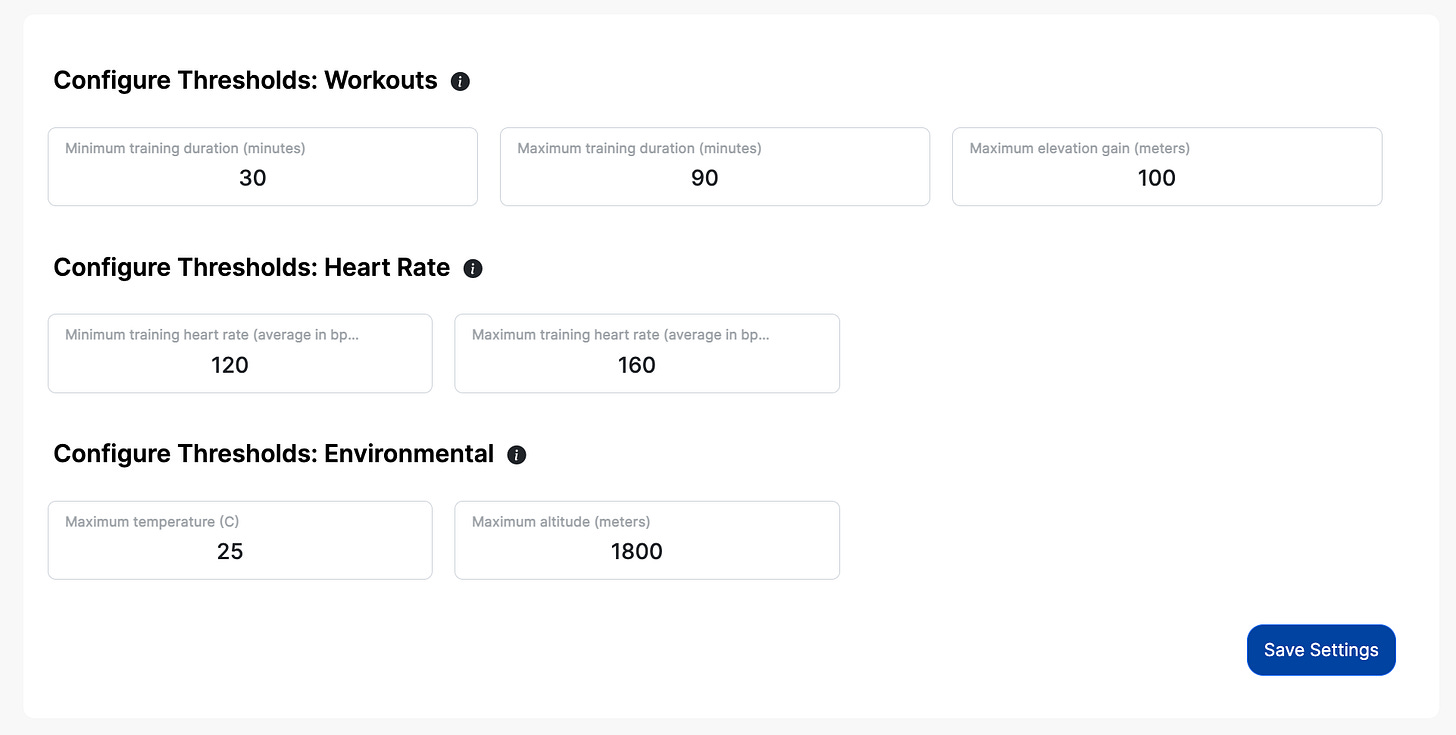
Task: Open the Workouts thresholds info tooltip
Action: tap(460, 81)
